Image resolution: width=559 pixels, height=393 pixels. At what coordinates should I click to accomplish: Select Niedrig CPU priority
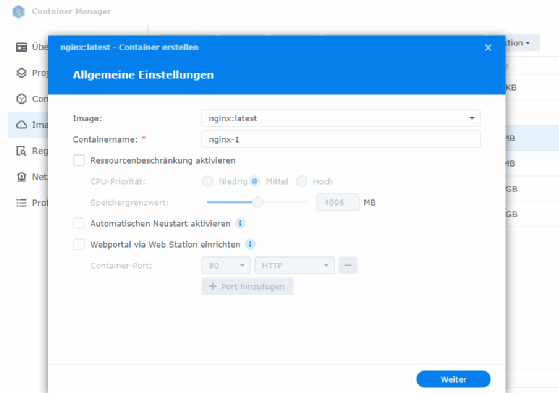click(207, 181)
